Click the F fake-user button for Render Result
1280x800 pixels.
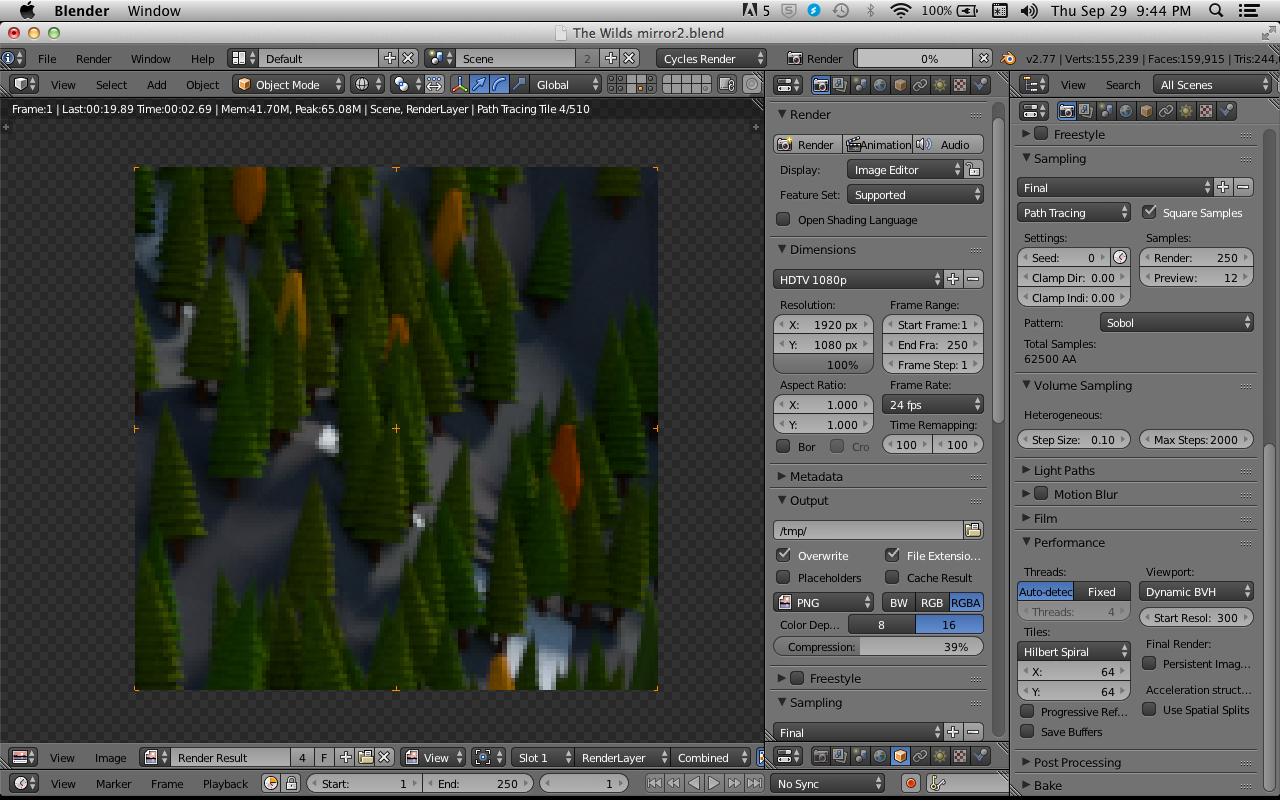coord(324,758)
